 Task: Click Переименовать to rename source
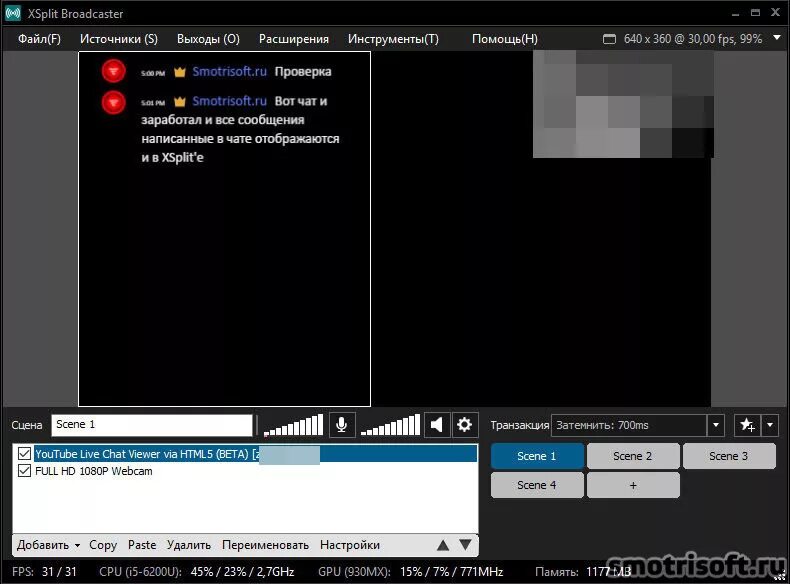pyautogui.click(x=265, y=545)
